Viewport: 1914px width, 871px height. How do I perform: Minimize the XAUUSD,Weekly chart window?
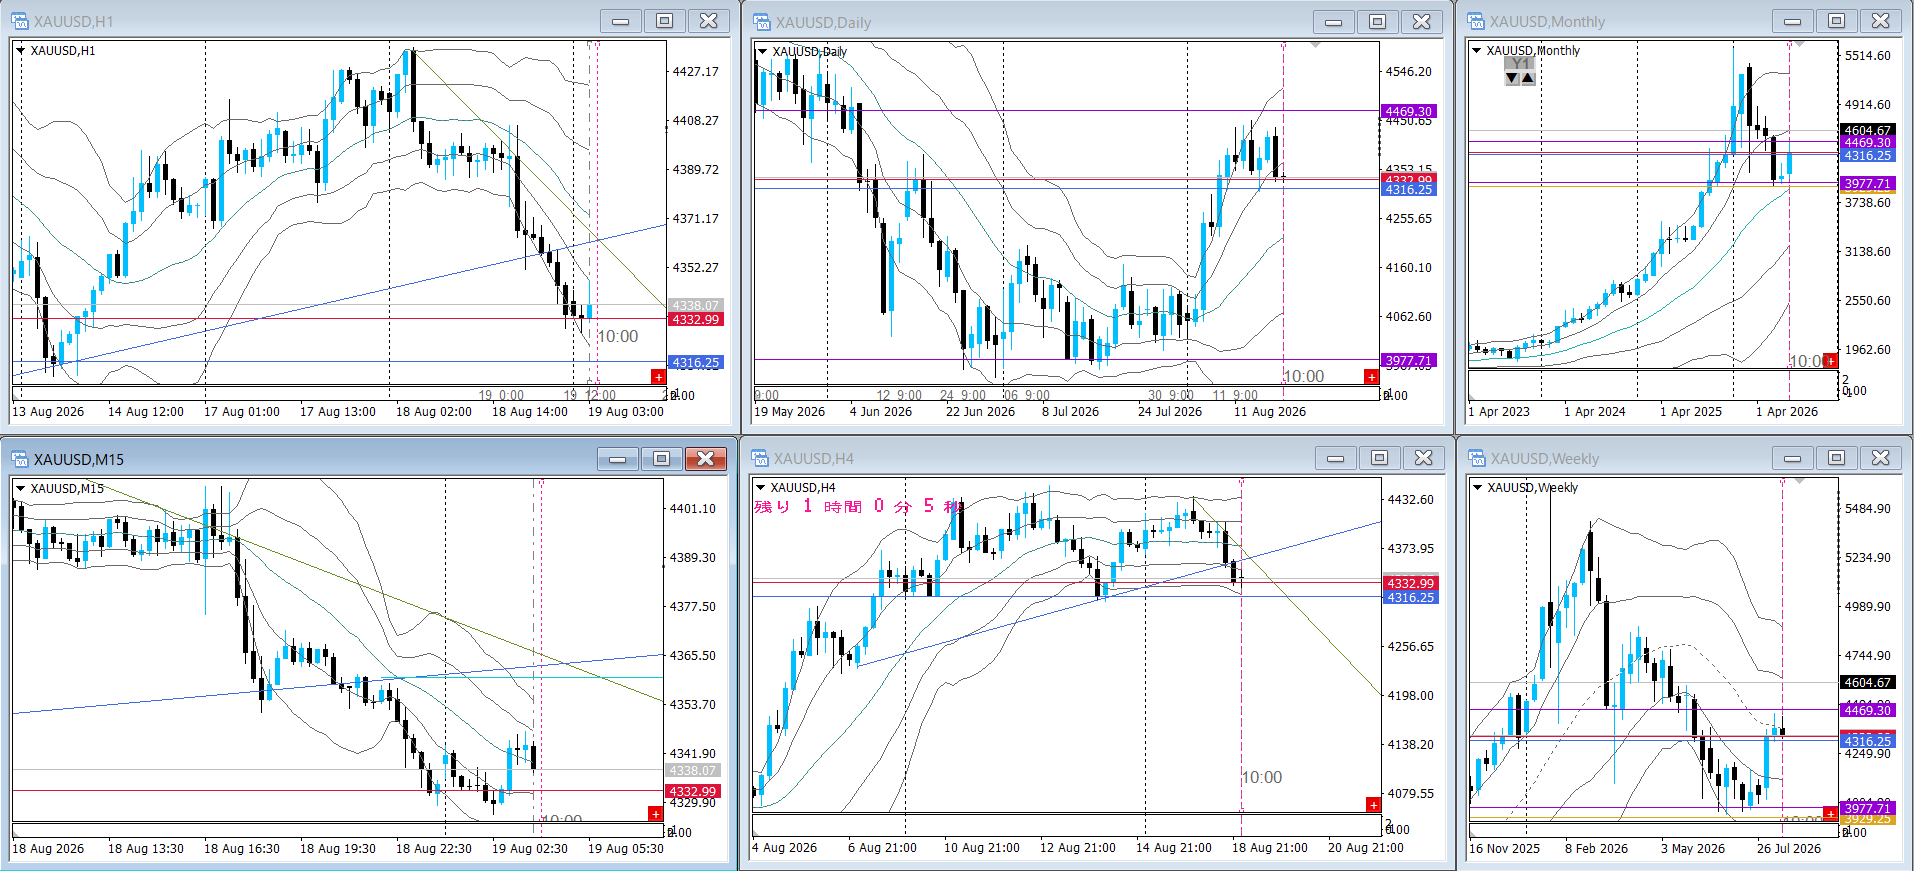click(1792, 458)
